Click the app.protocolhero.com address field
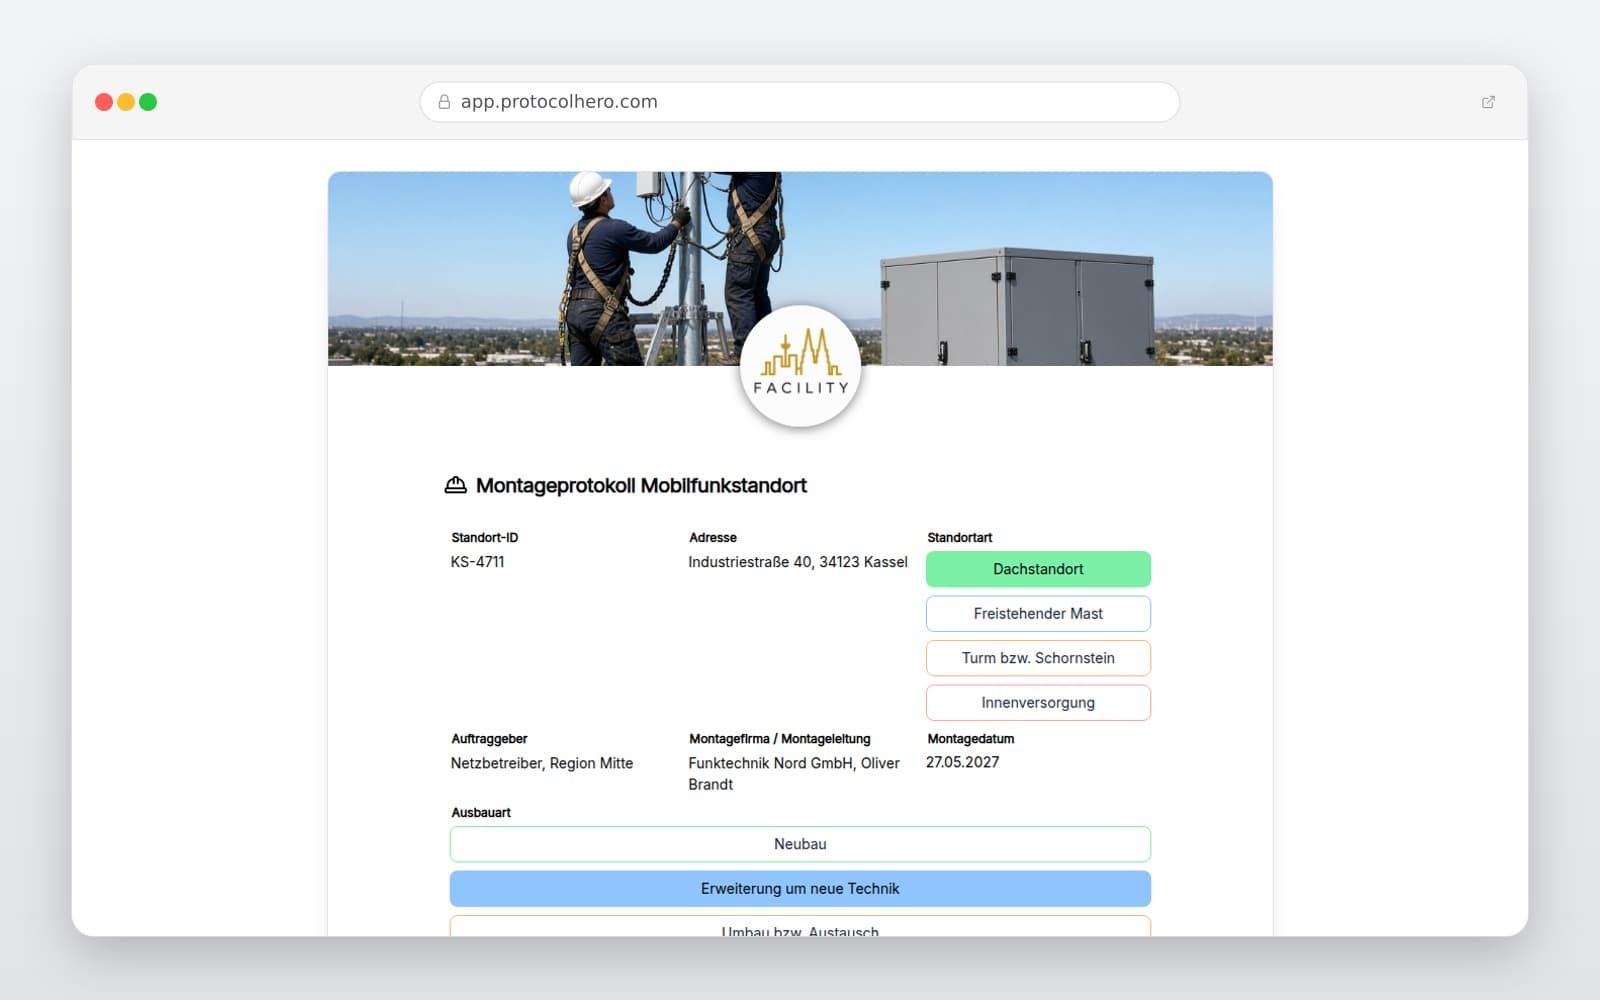1600x1000 pixels. point(800,102)
